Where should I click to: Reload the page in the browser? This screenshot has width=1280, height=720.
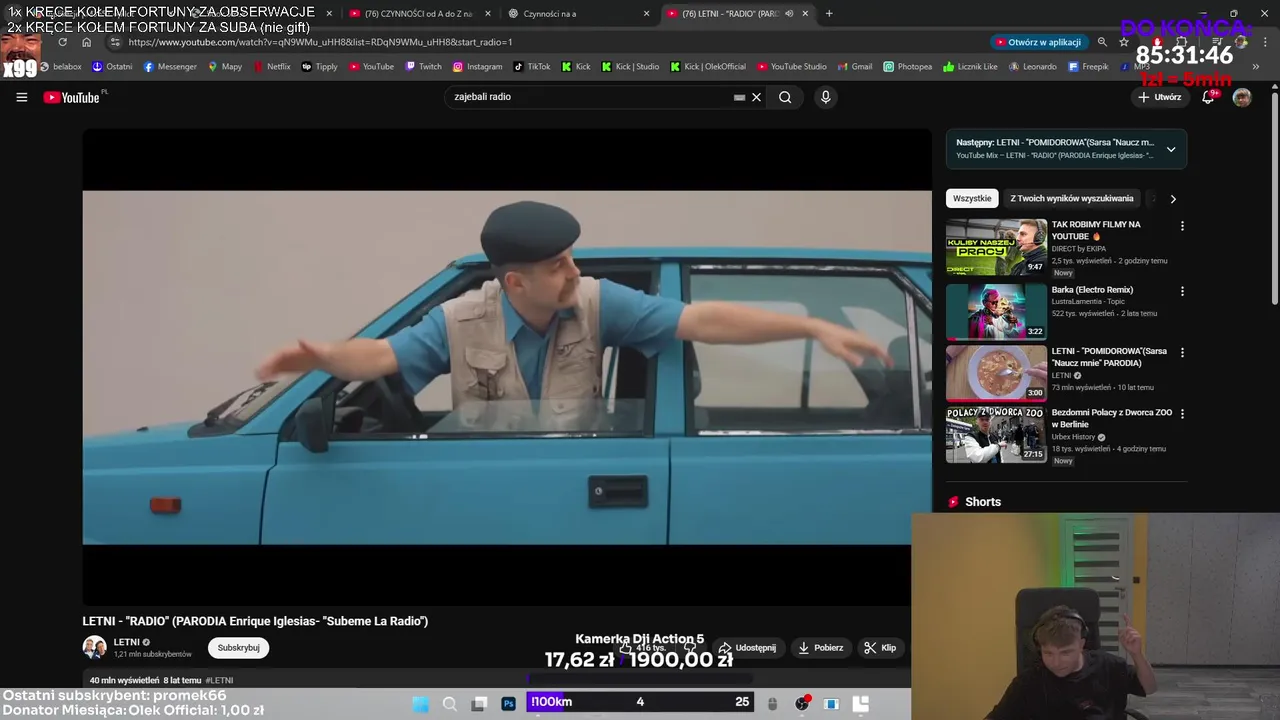(62, 42)
